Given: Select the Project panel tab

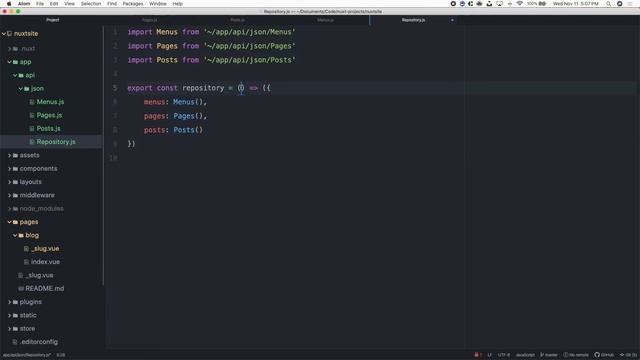Looking at the screenshot, I should pos(53,20).
